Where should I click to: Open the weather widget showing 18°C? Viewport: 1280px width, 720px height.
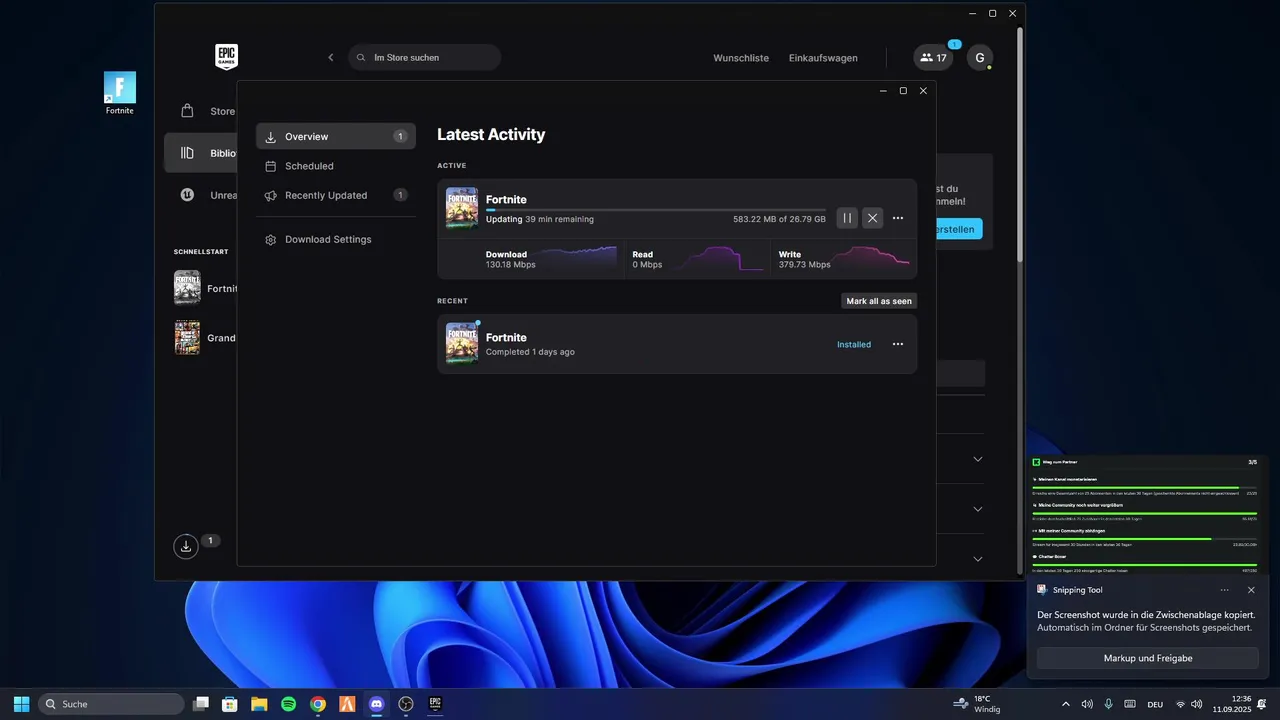click(x=977, y=704)
